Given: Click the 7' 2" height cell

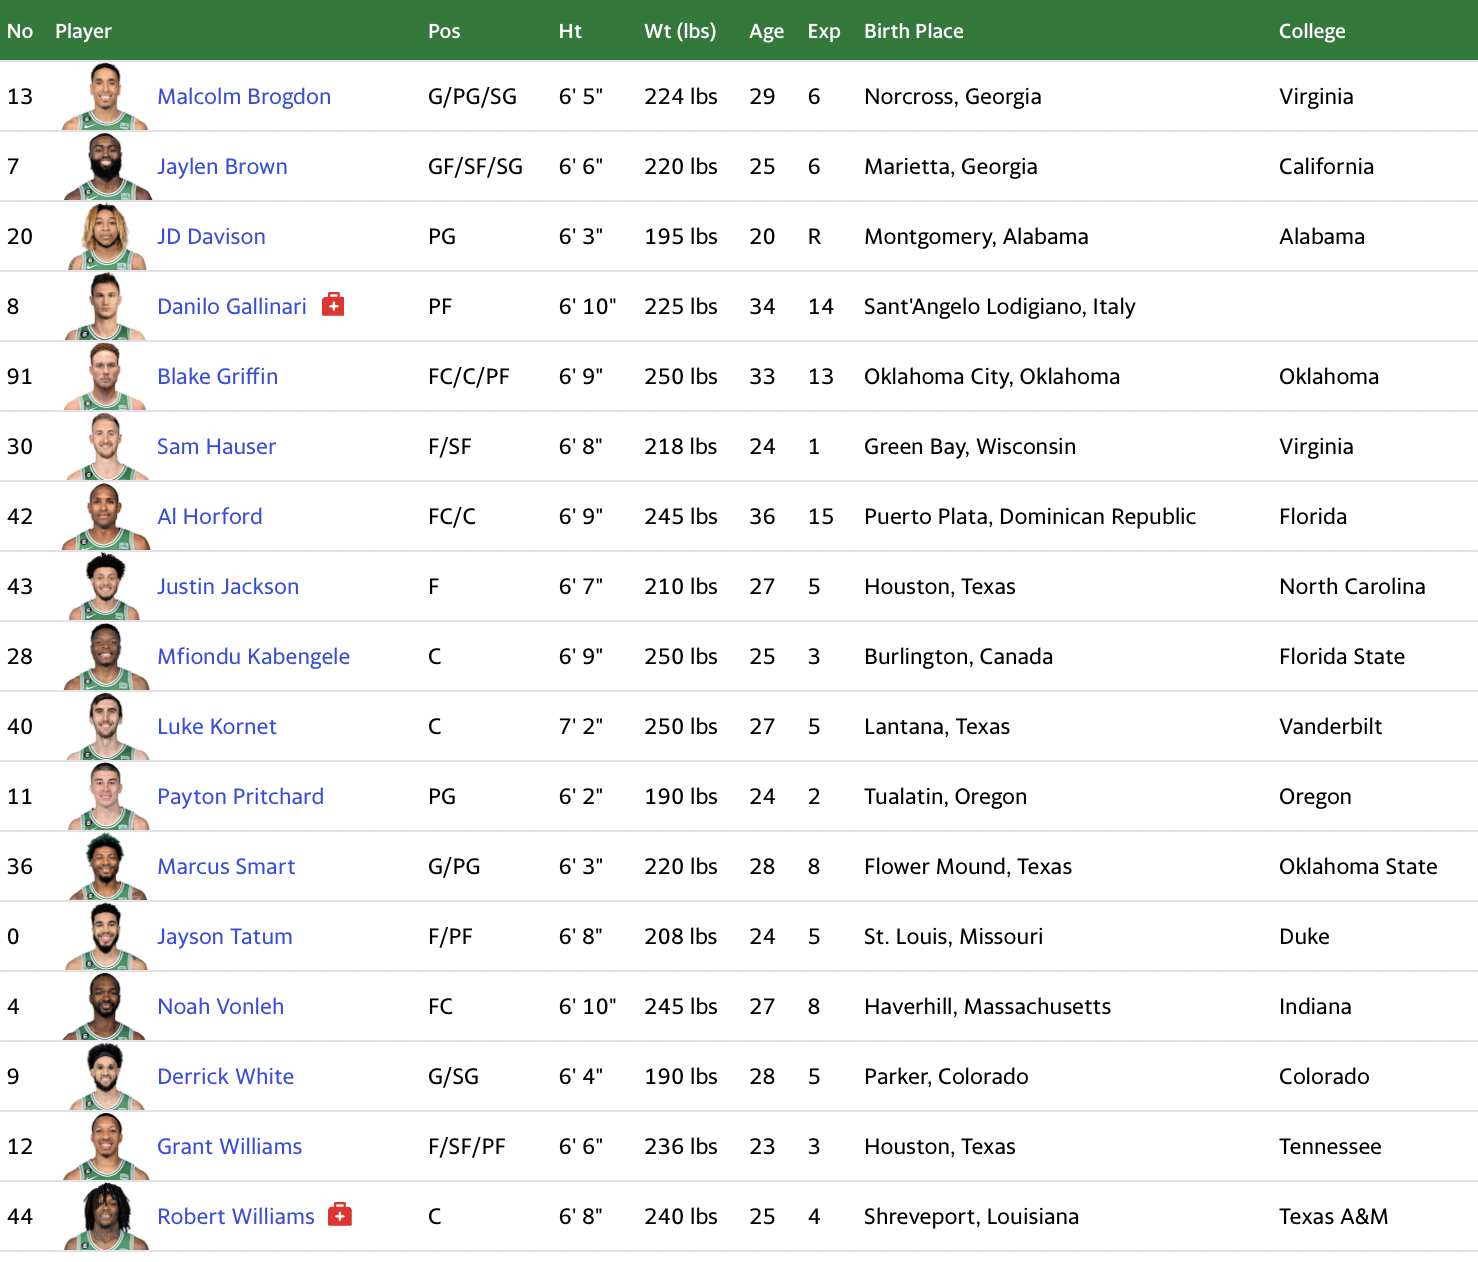Looking at the screenshot, I should [x=580, y=727].
